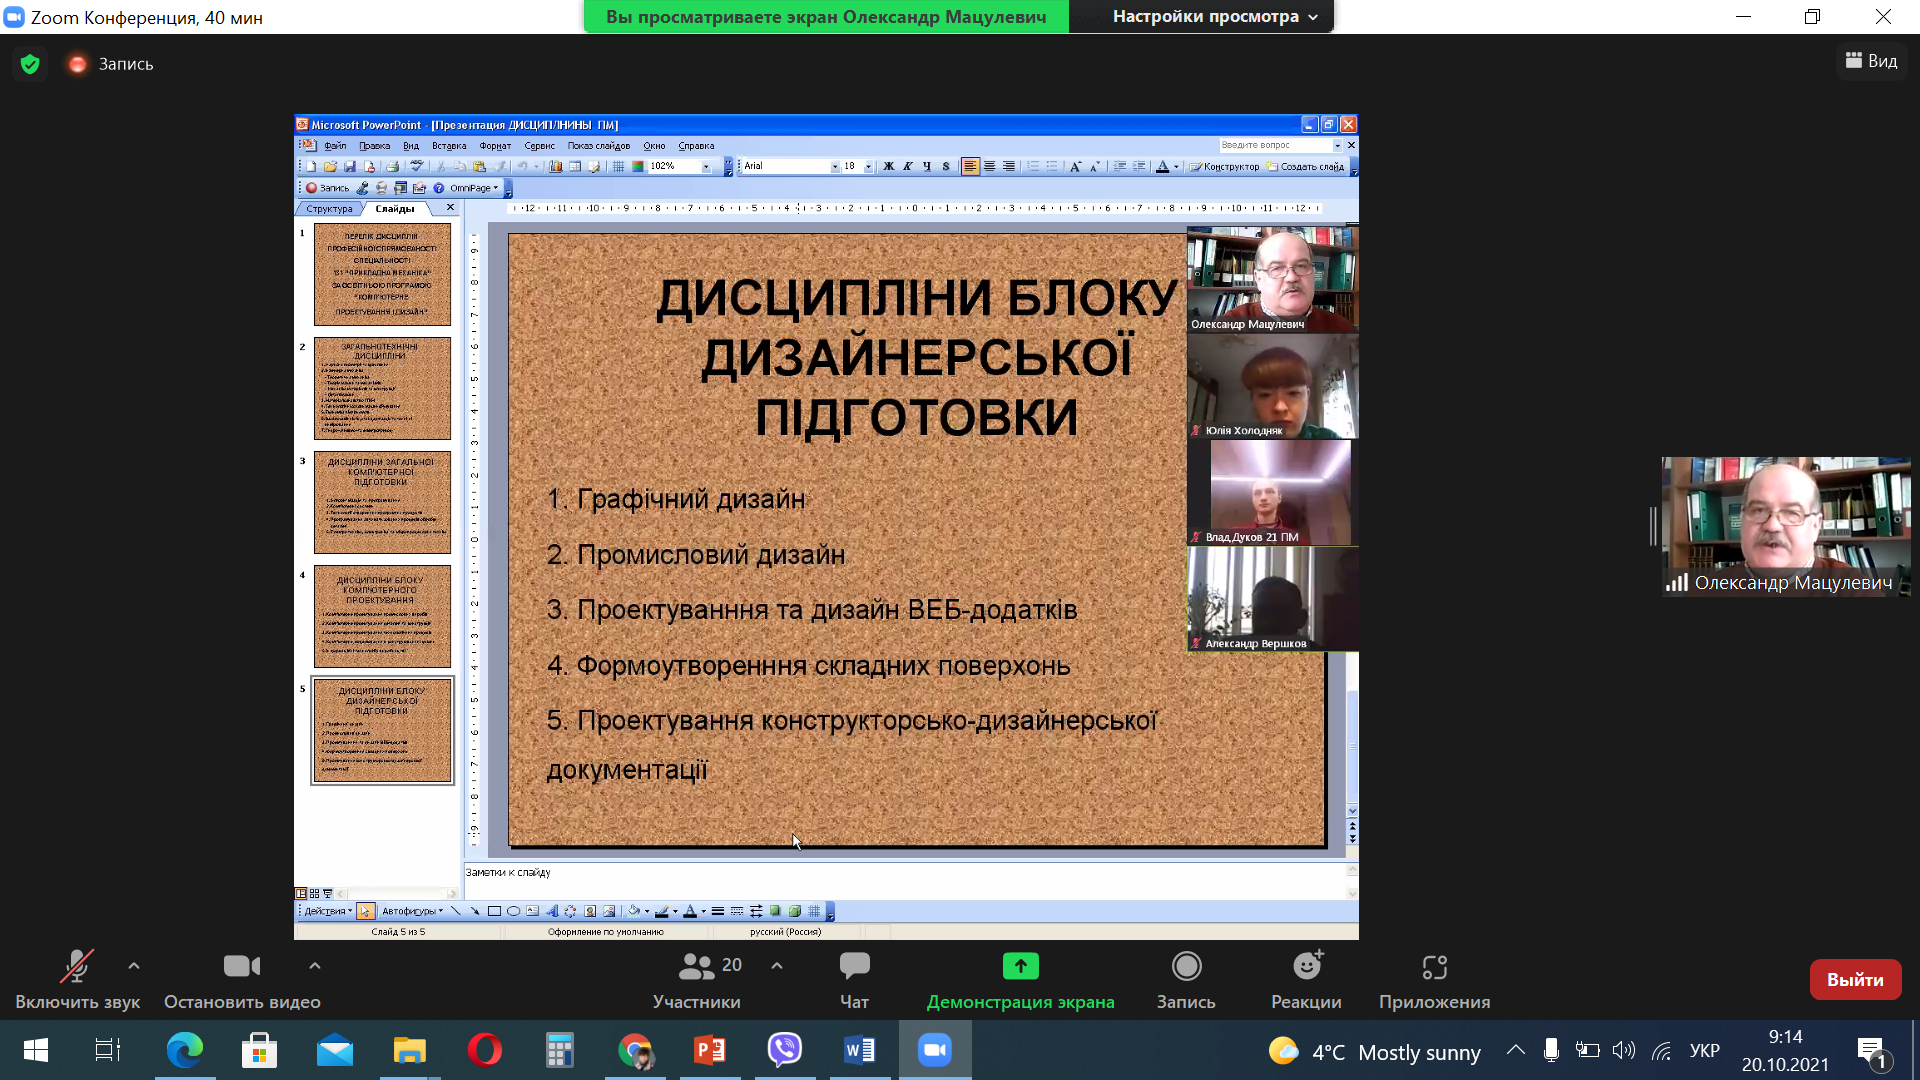Screen dimensions: 1920x1080
Task: Stop video via Остановить видео camera icon
Action: [241, 967]
